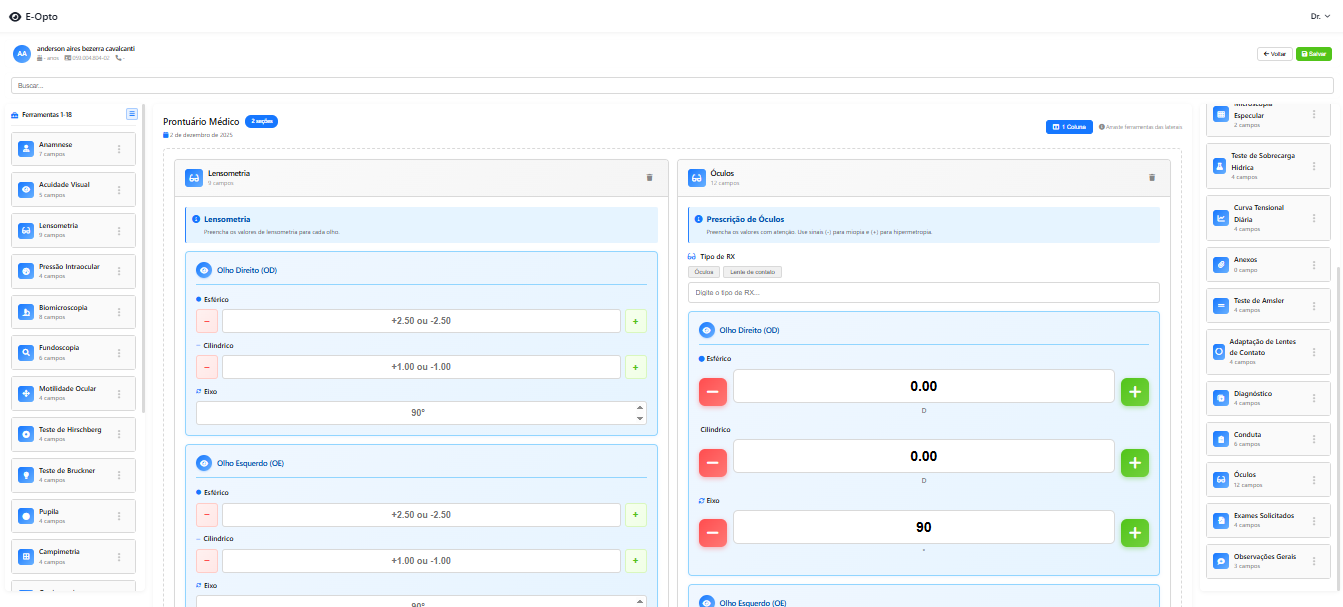The width and height of the screenshot is (1343, 607).
Task: Open the three-dot menu next to Diagnóstico
Action: 1314,398
